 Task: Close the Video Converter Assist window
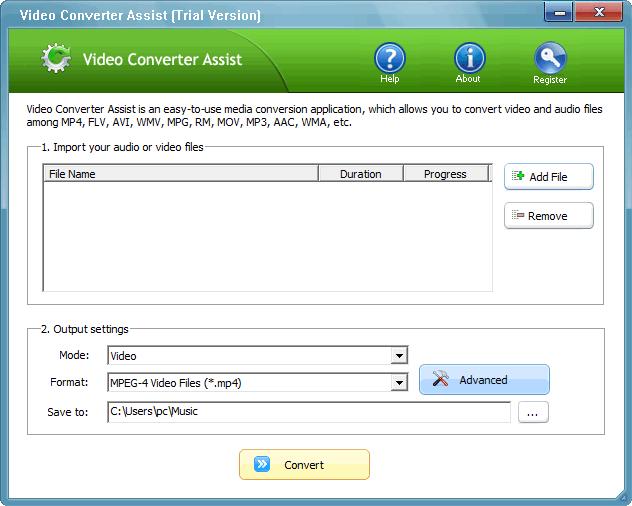599,12
